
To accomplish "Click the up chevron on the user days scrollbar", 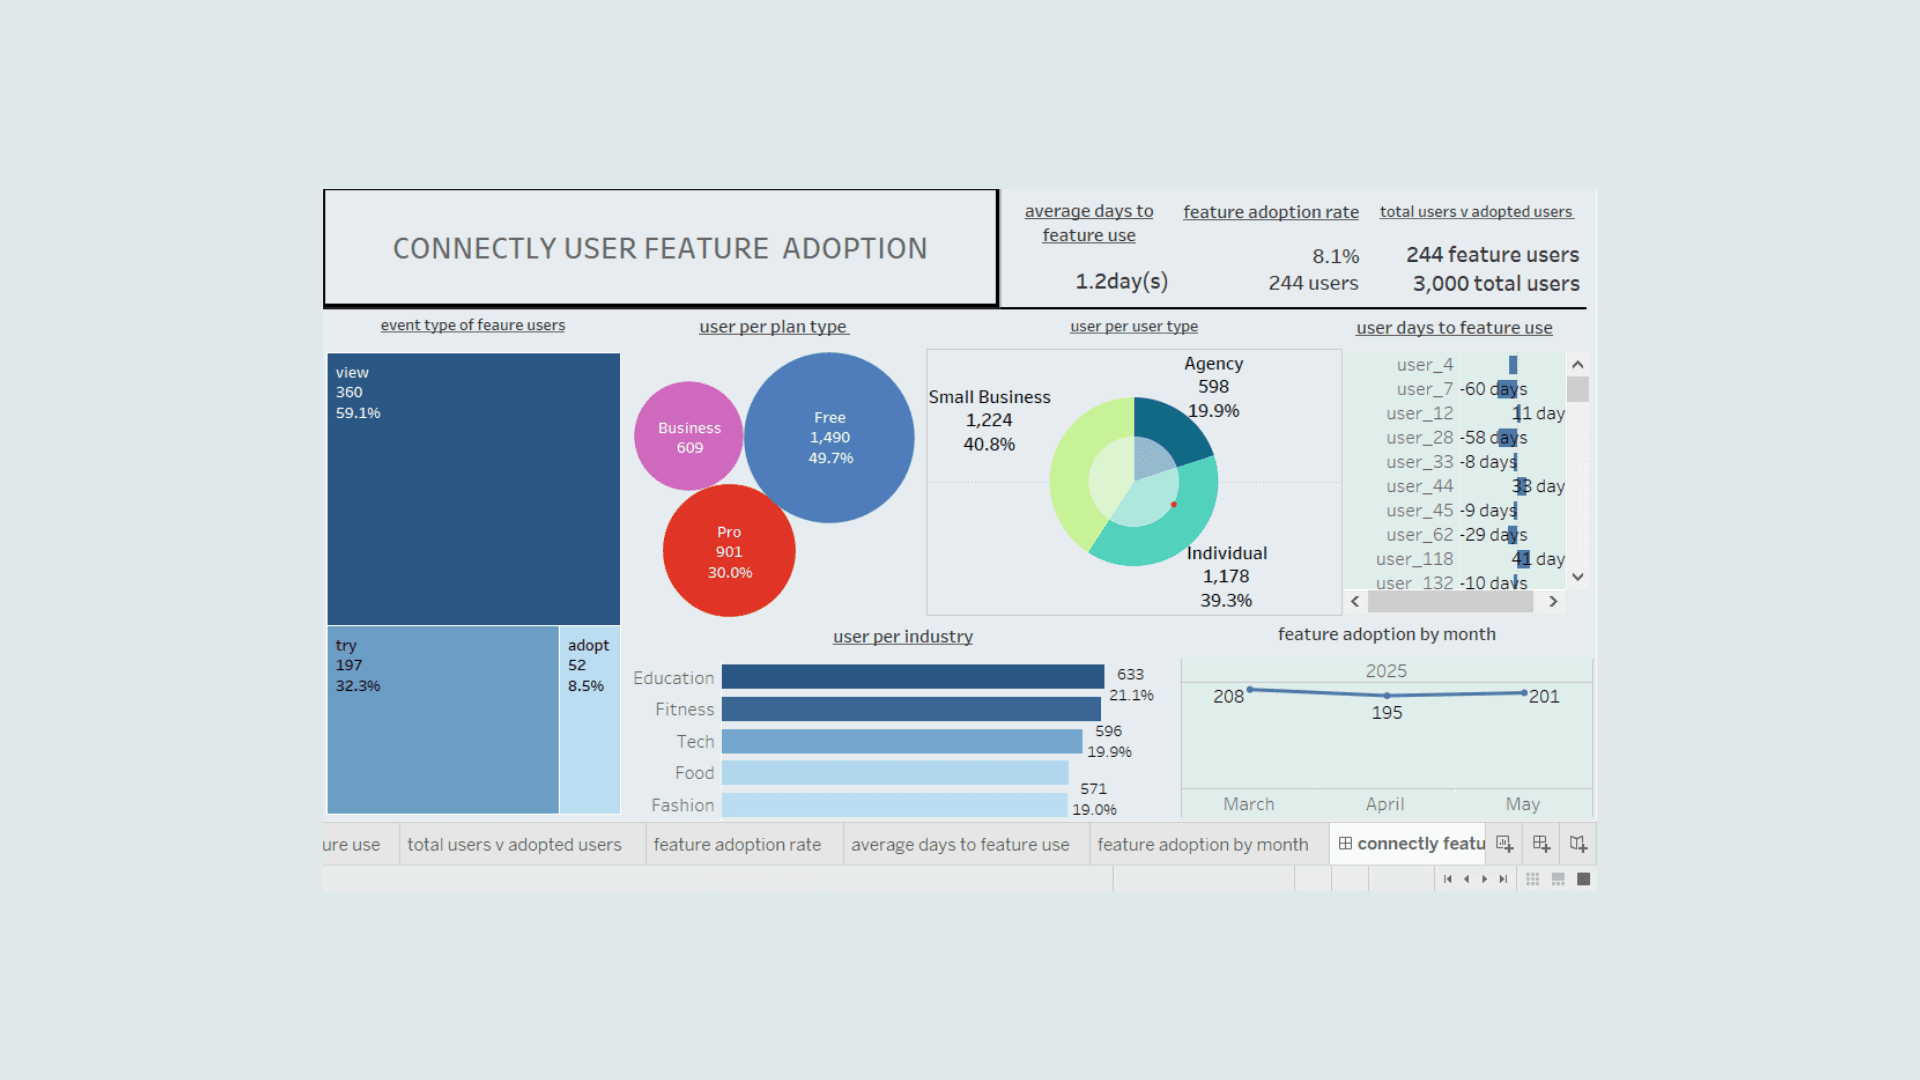I will [1578, 364].
